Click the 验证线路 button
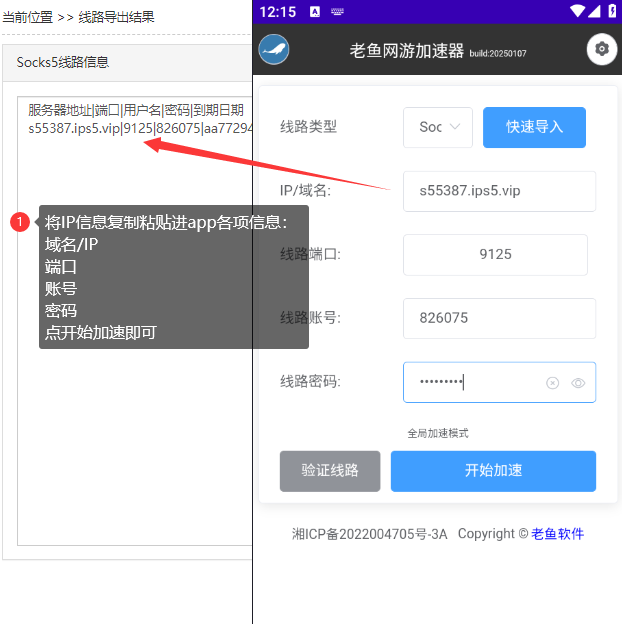 click(x=330, y=471)
